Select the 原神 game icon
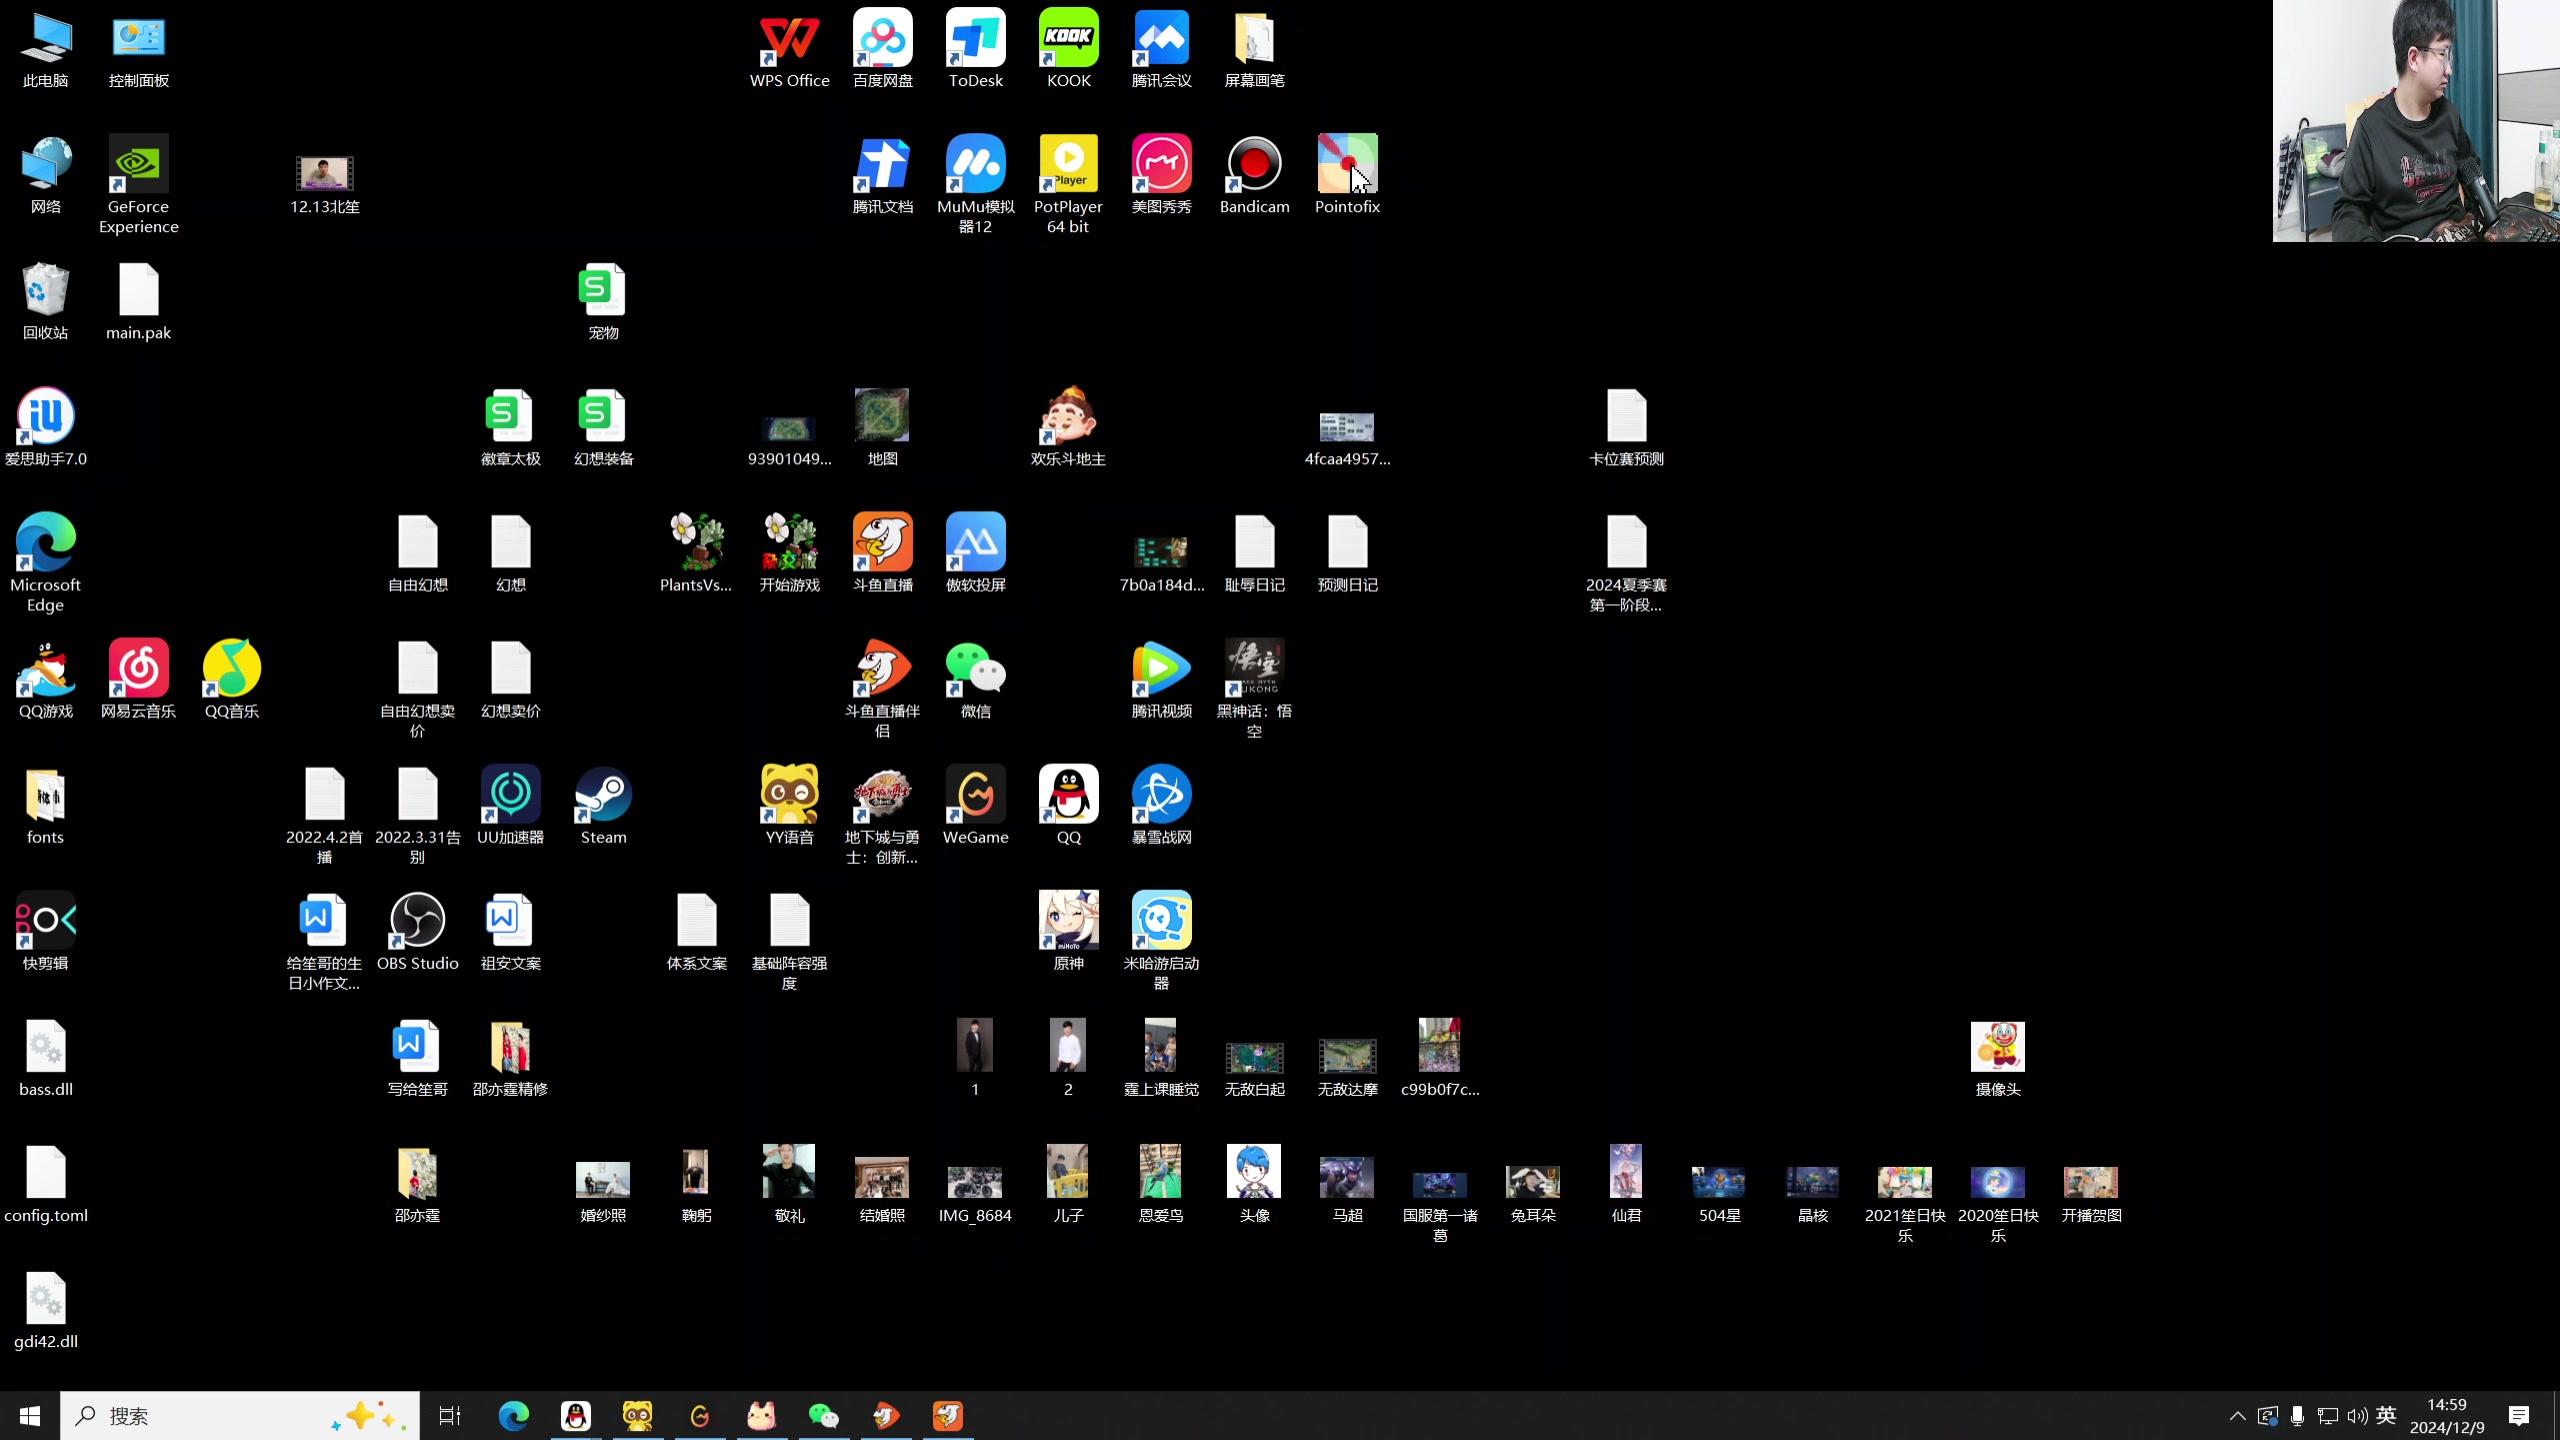Viewport: 2560px width, 1440px height. (1068, 931)
